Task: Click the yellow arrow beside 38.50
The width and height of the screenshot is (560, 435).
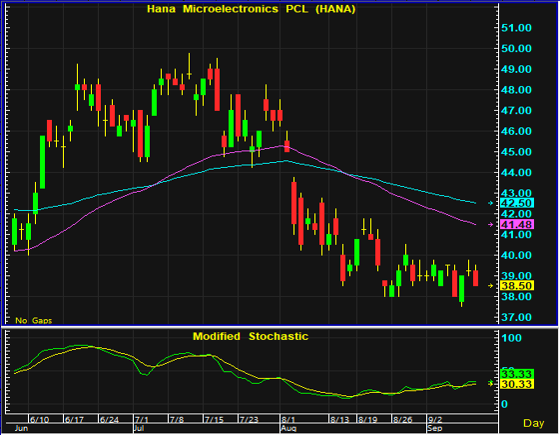Action: click(x=491, y=286)
